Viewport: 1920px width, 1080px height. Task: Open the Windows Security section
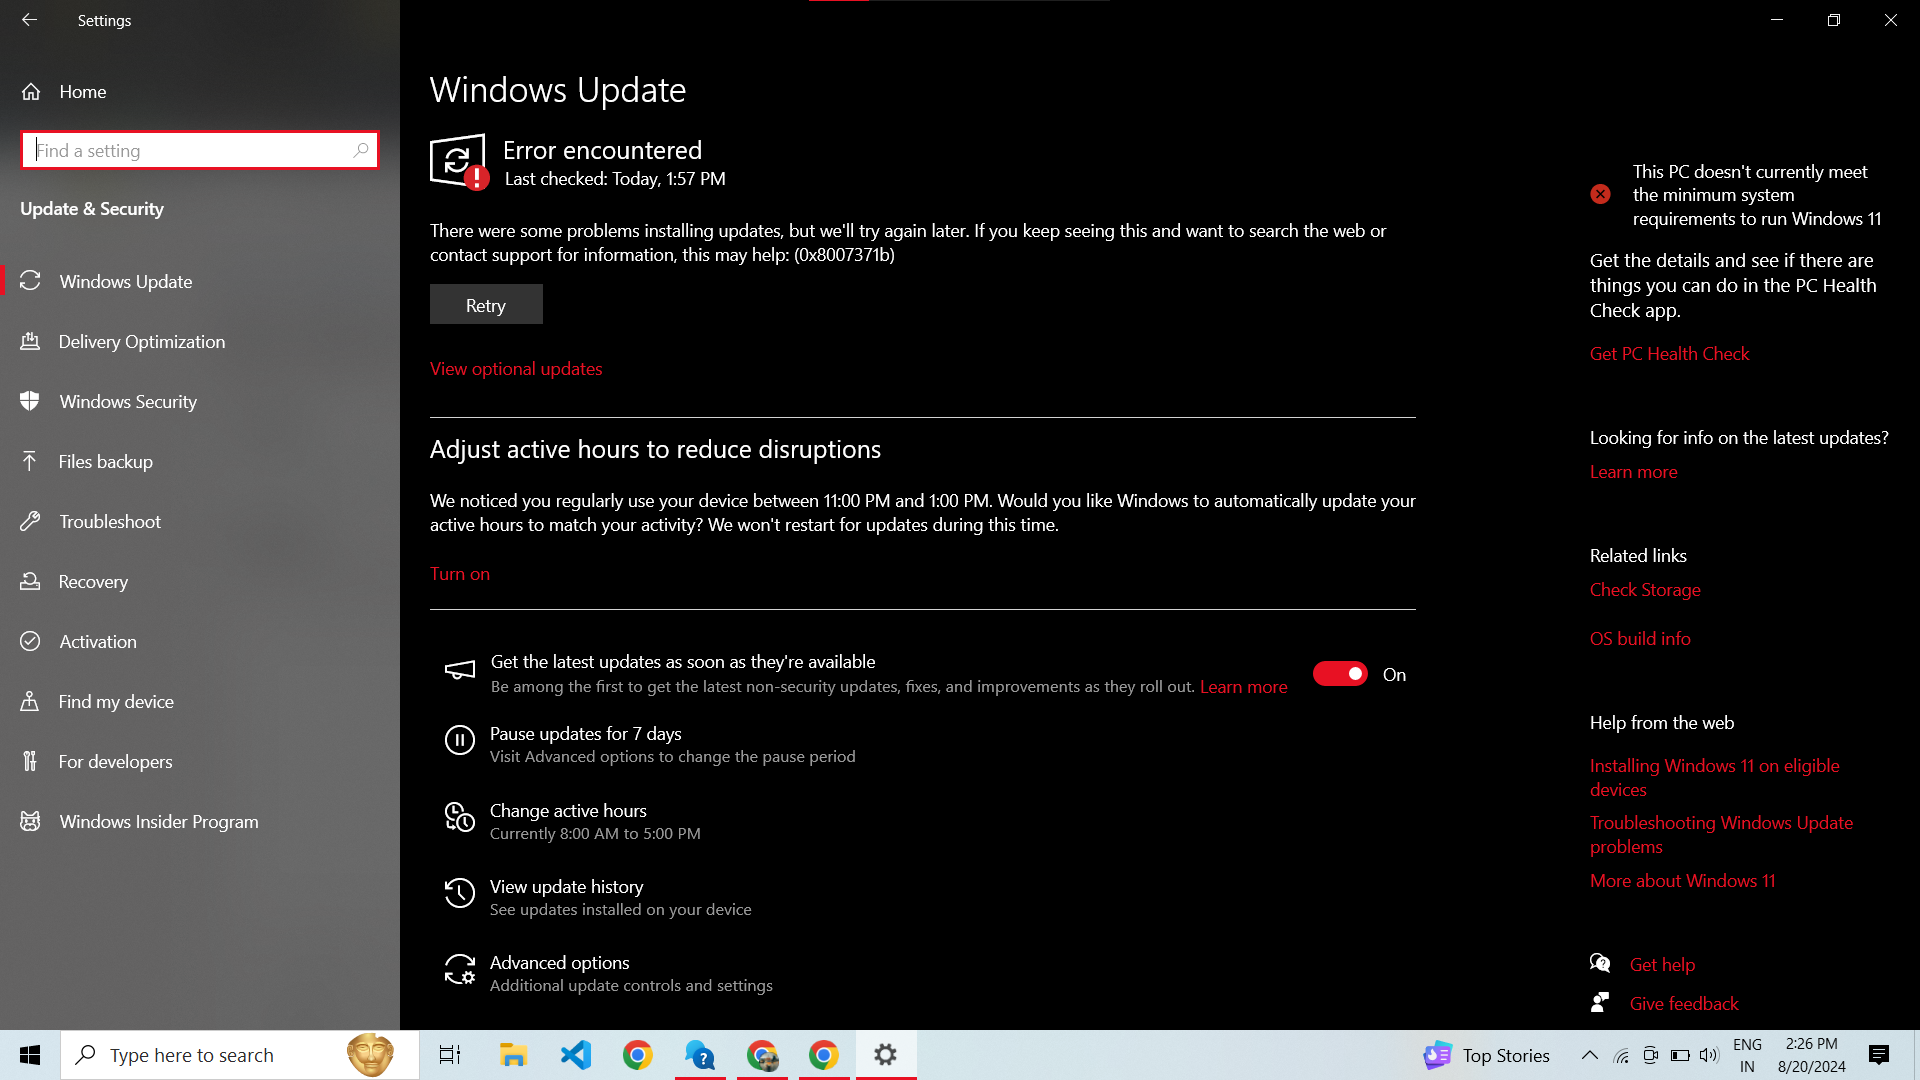(x=128, y=402)
